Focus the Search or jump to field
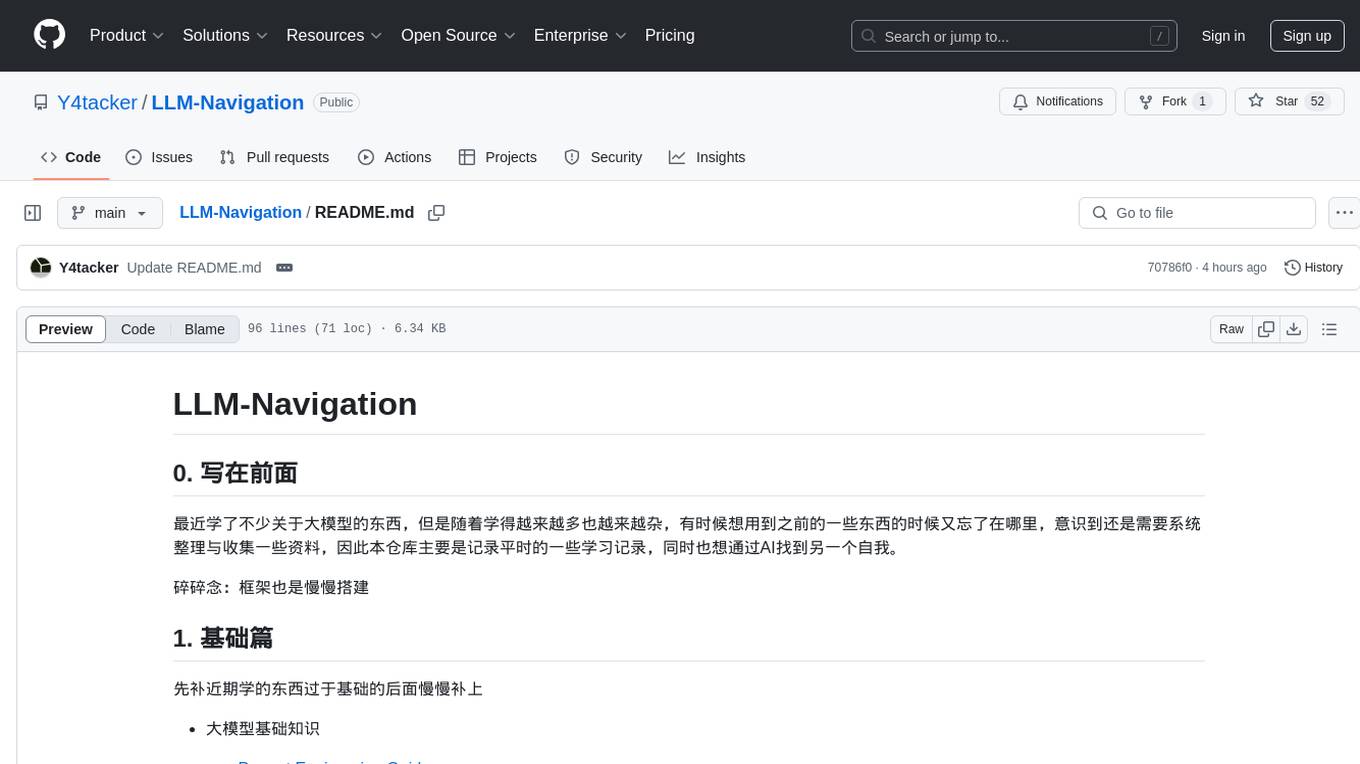 pos(1014,36)
